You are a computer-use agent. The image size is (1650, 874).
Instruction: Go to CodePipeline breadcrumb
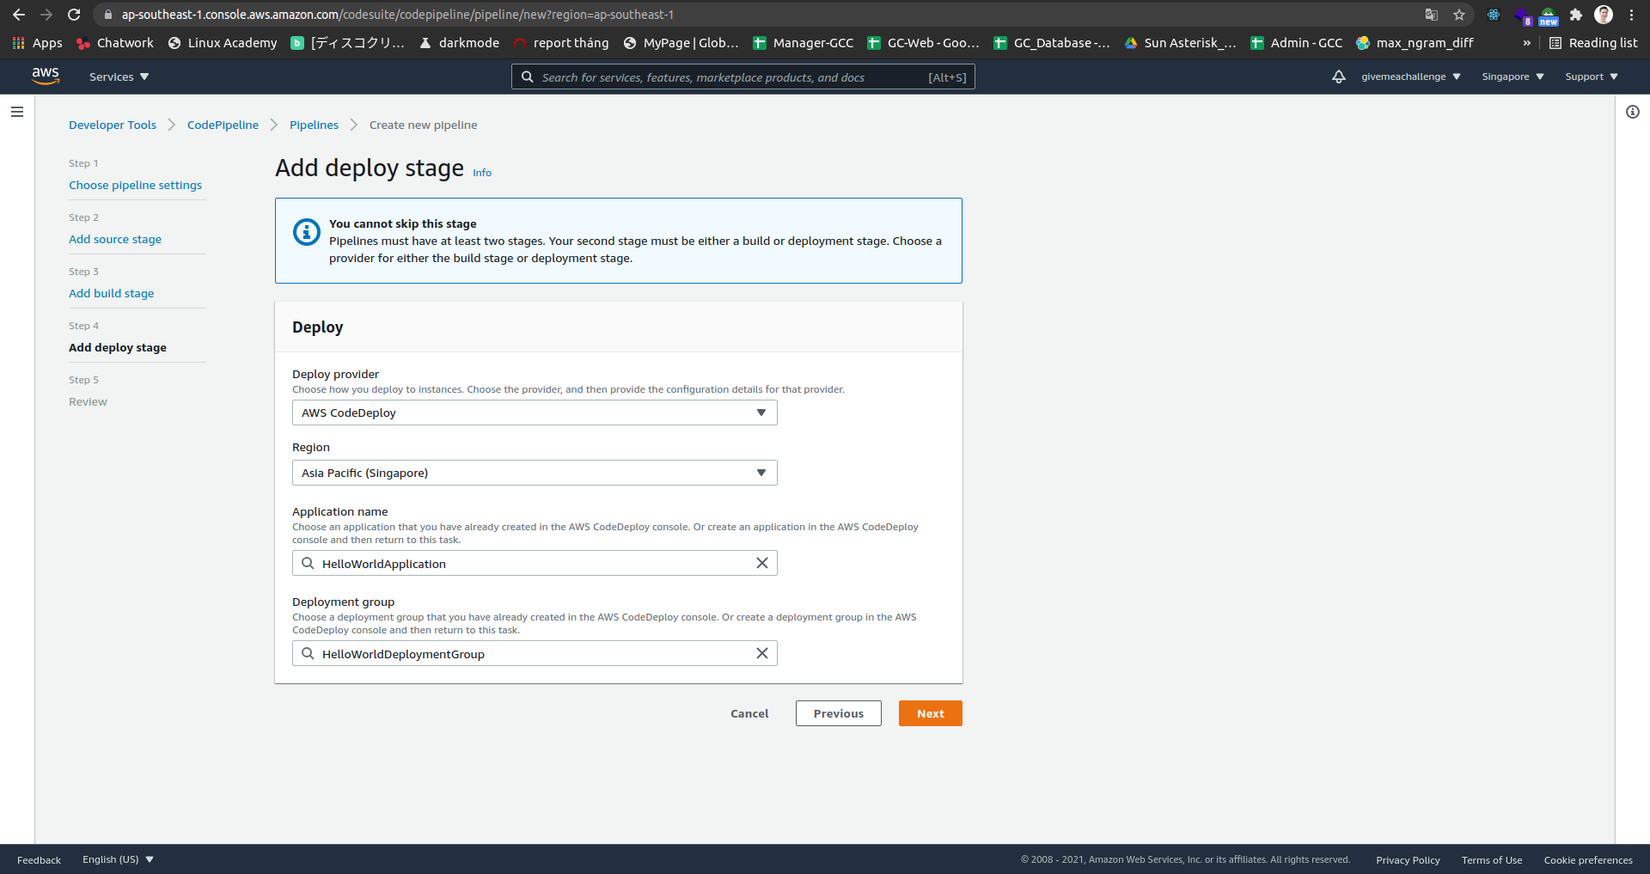pyautogui.click(x=223, y=125)
